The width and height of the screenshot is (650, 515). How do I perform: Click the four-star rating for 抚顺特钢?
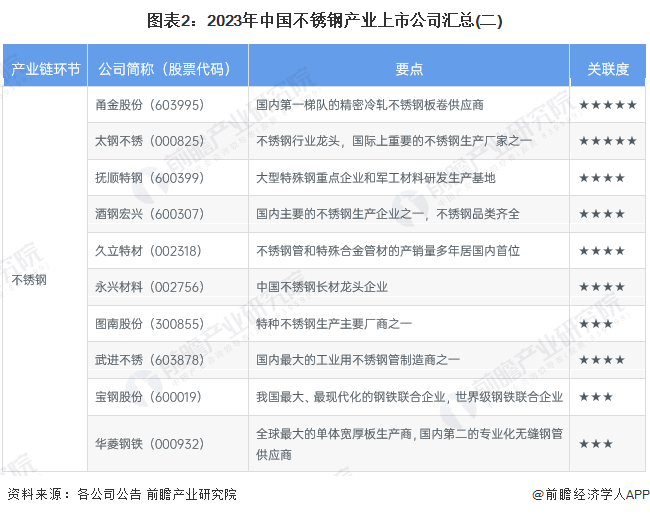point(602,178)
